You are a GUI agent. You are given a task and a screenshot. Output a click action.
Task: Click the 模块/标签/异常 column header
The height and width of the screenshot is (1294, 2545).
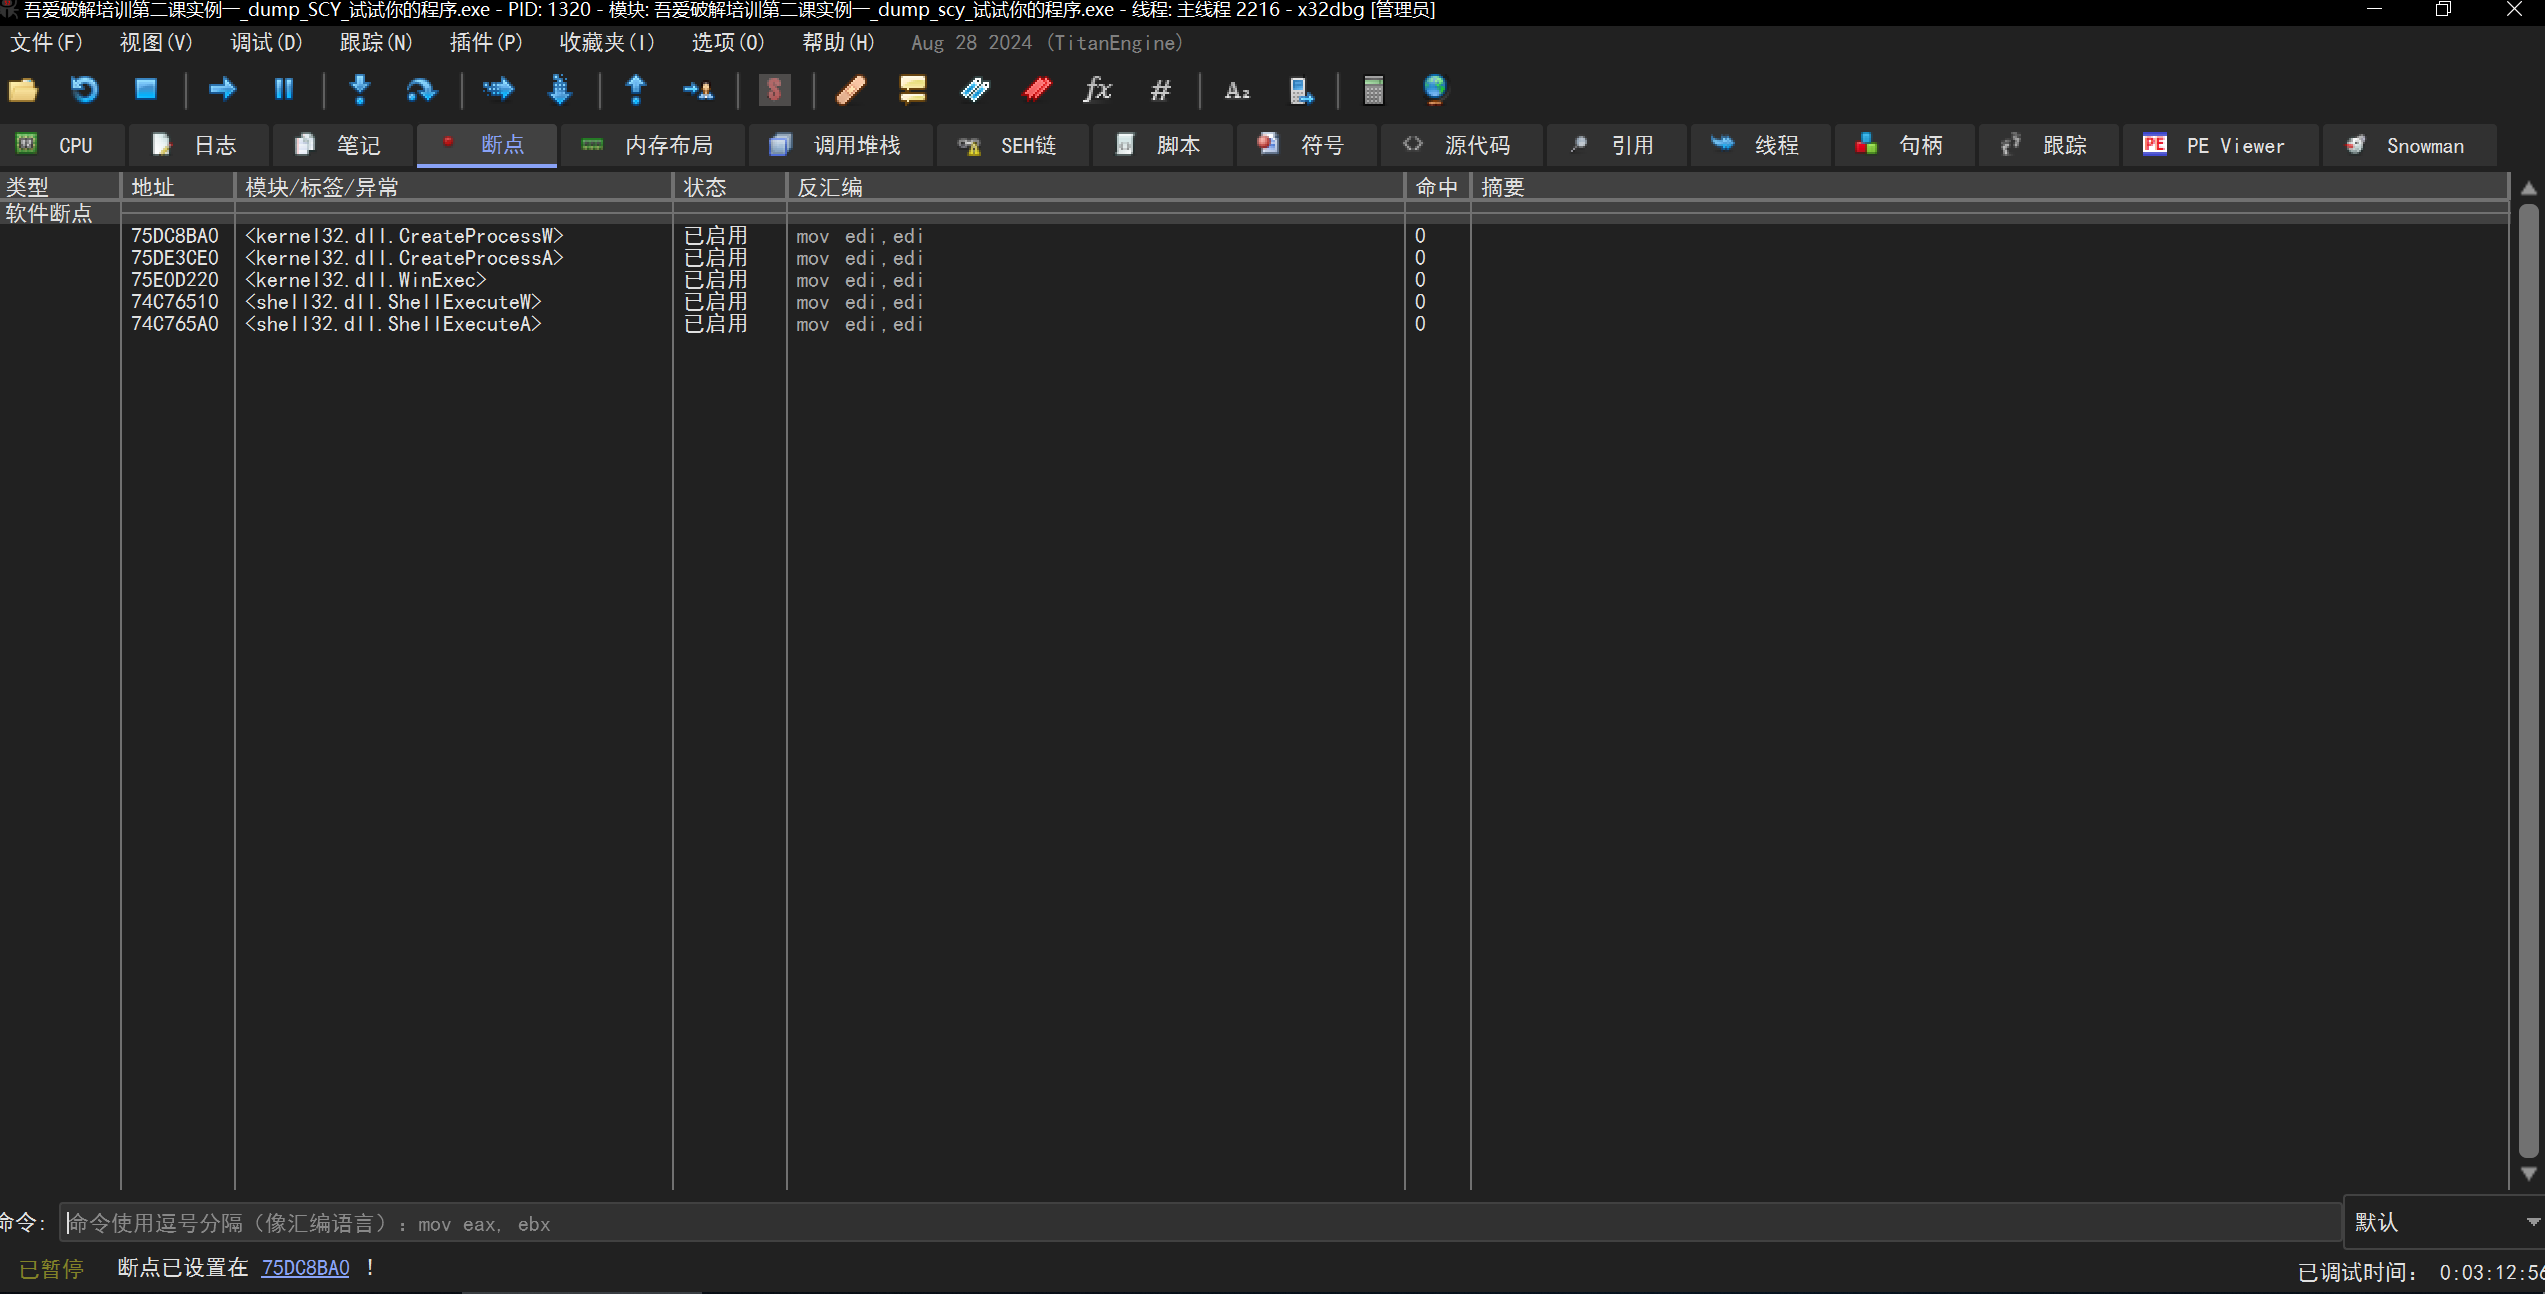tap(454, 187)
